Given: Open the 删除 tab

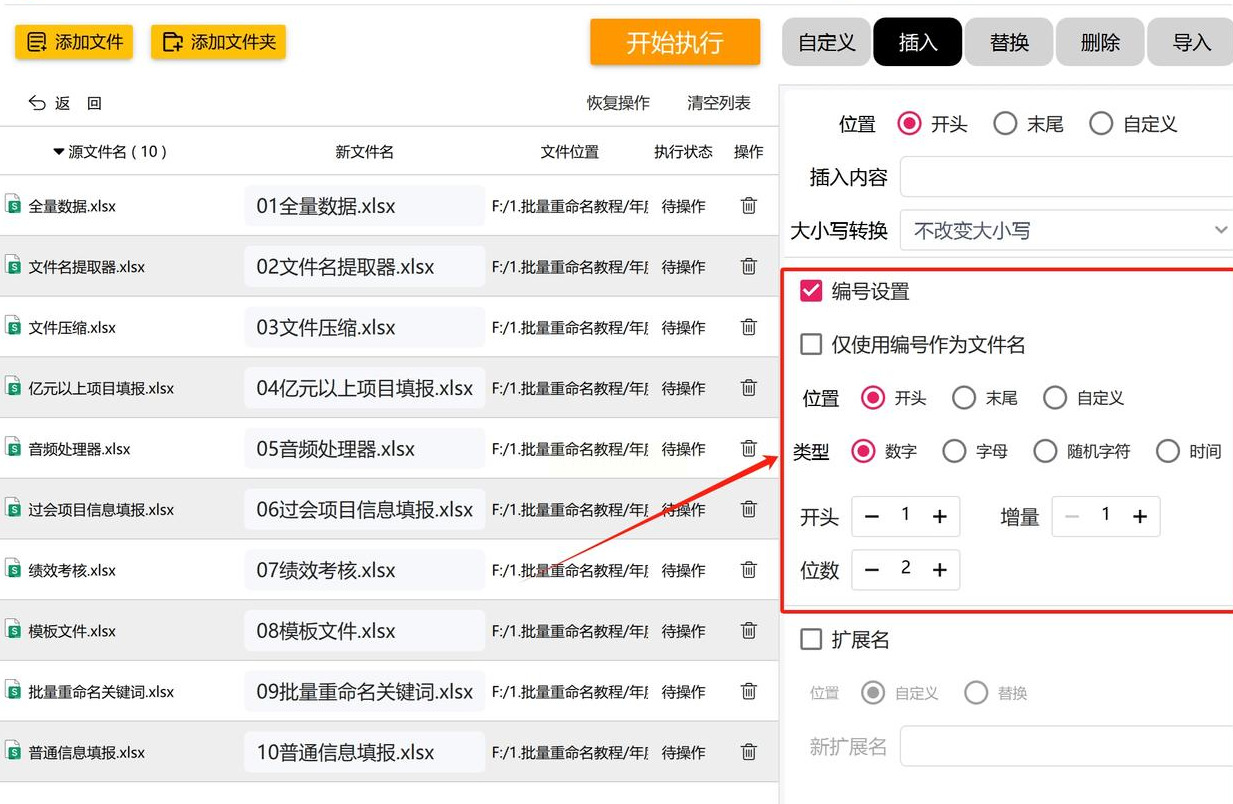Looking at the screenshot, I should click(1100, 43).
